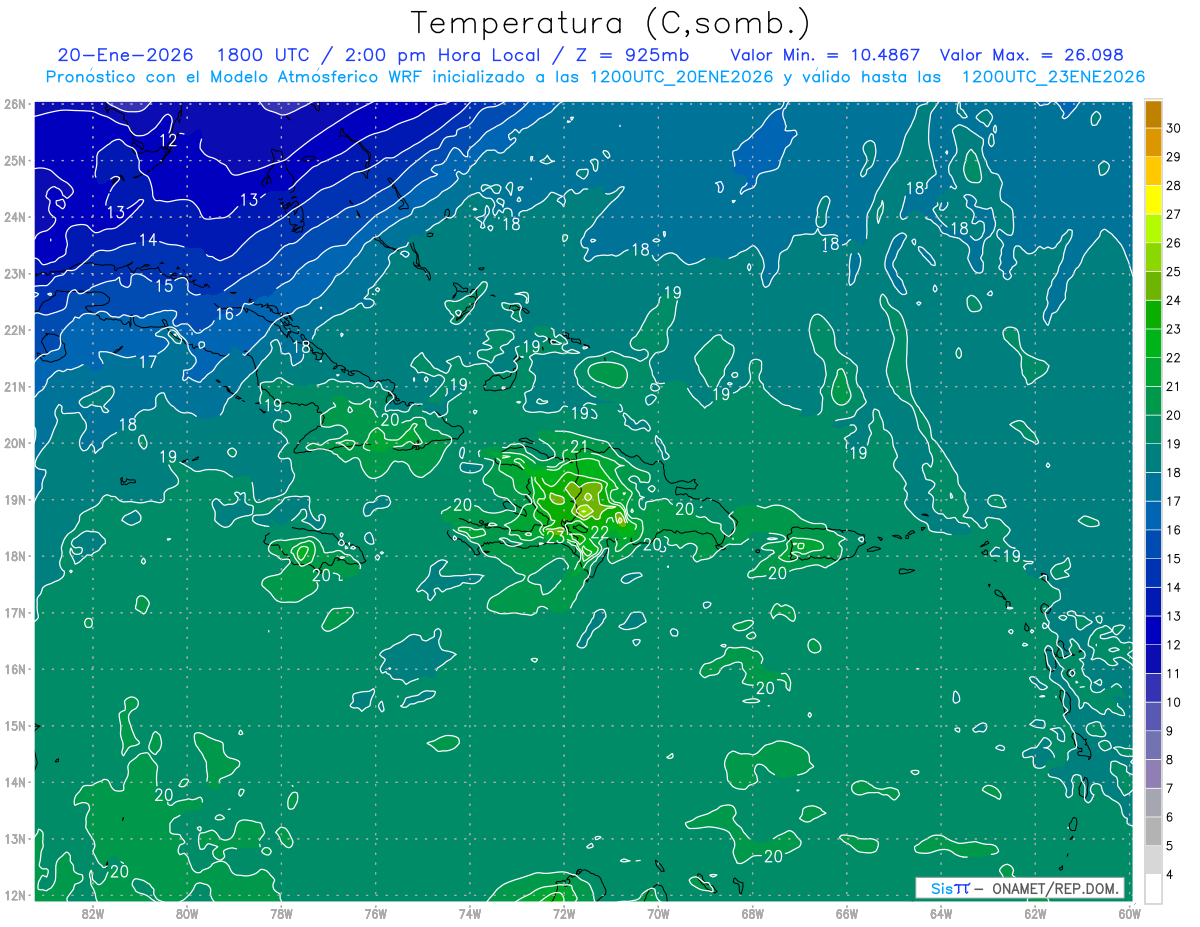Screen dimensions: 1200x927
Task: Click the "16" contour label on the map
Action: click(x=225, y=314)
